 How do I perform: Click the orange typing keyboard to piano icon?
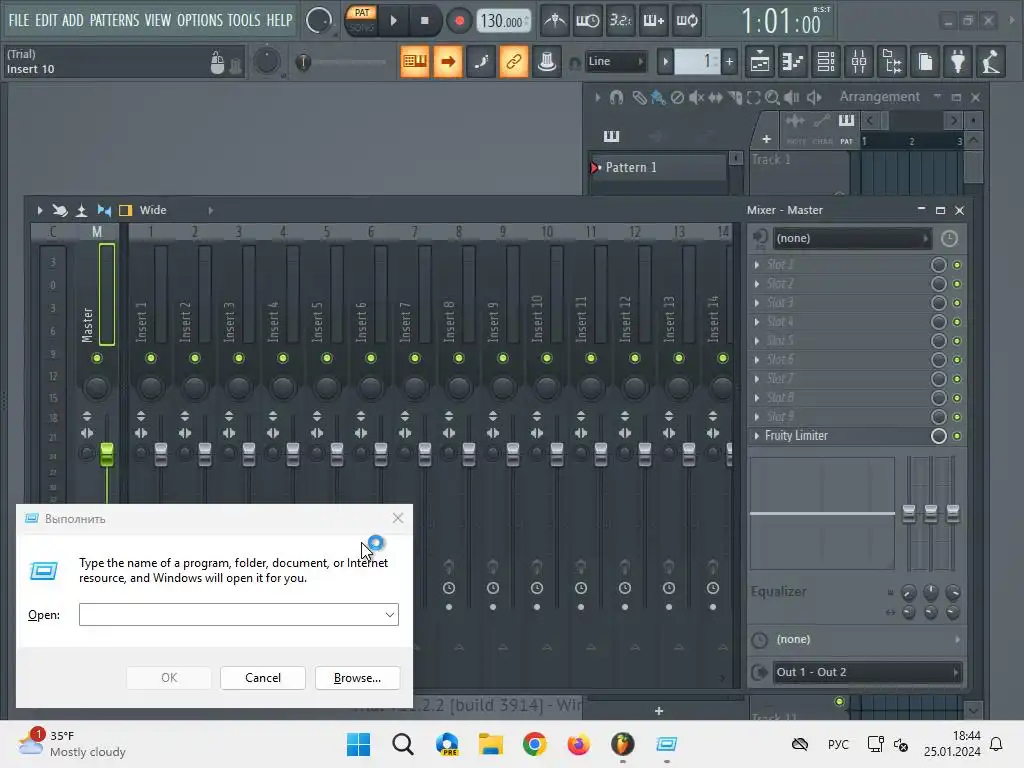tap(415, 62)
